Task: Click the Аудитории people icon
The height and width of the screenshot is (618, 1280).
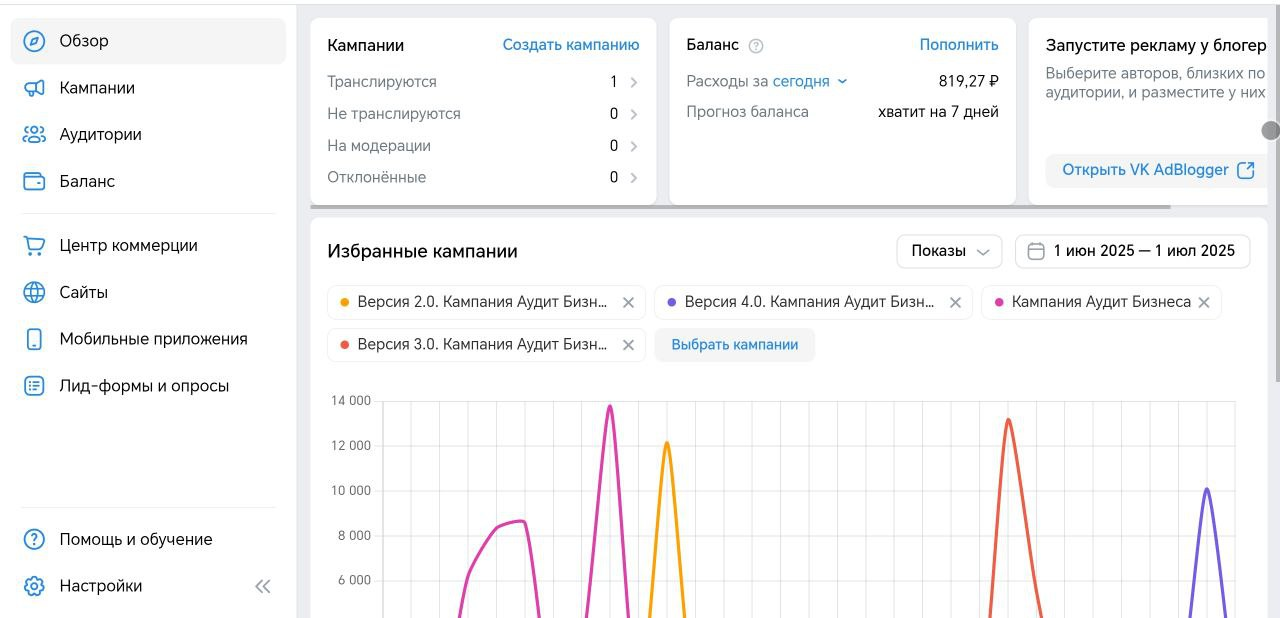Action: 34,134
